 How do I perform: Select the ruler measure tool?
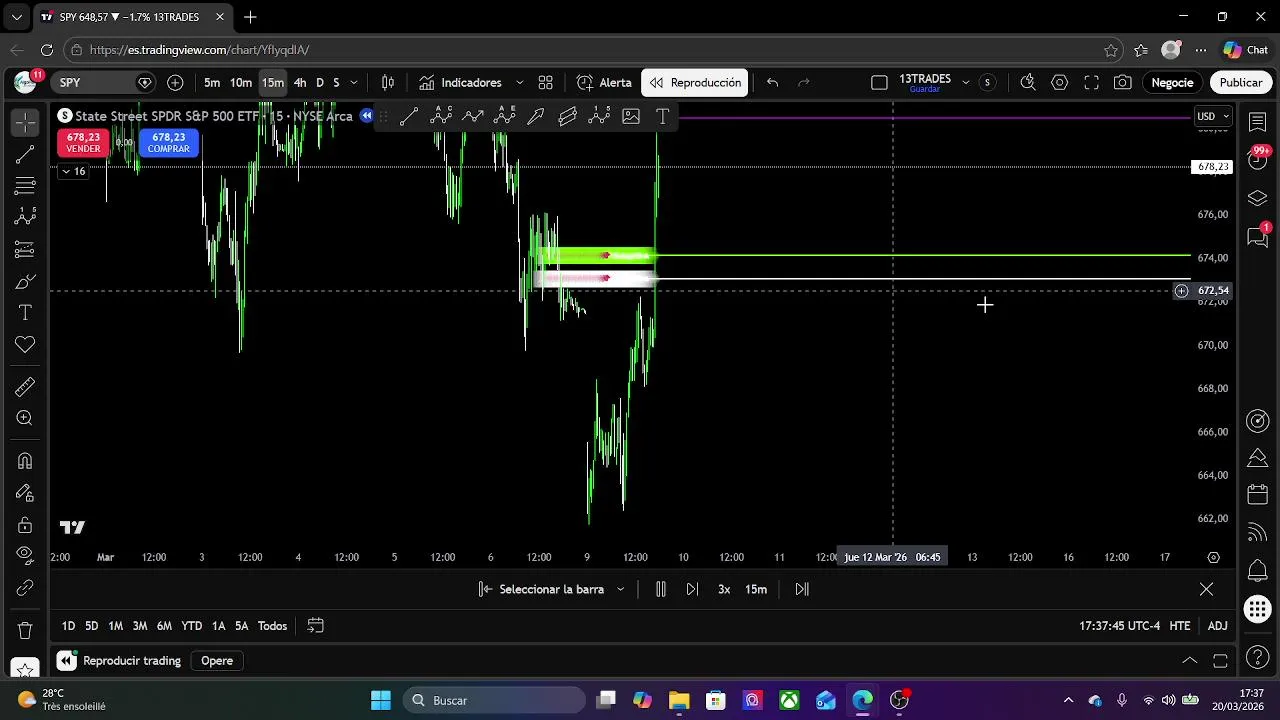[x=25, y=386]
